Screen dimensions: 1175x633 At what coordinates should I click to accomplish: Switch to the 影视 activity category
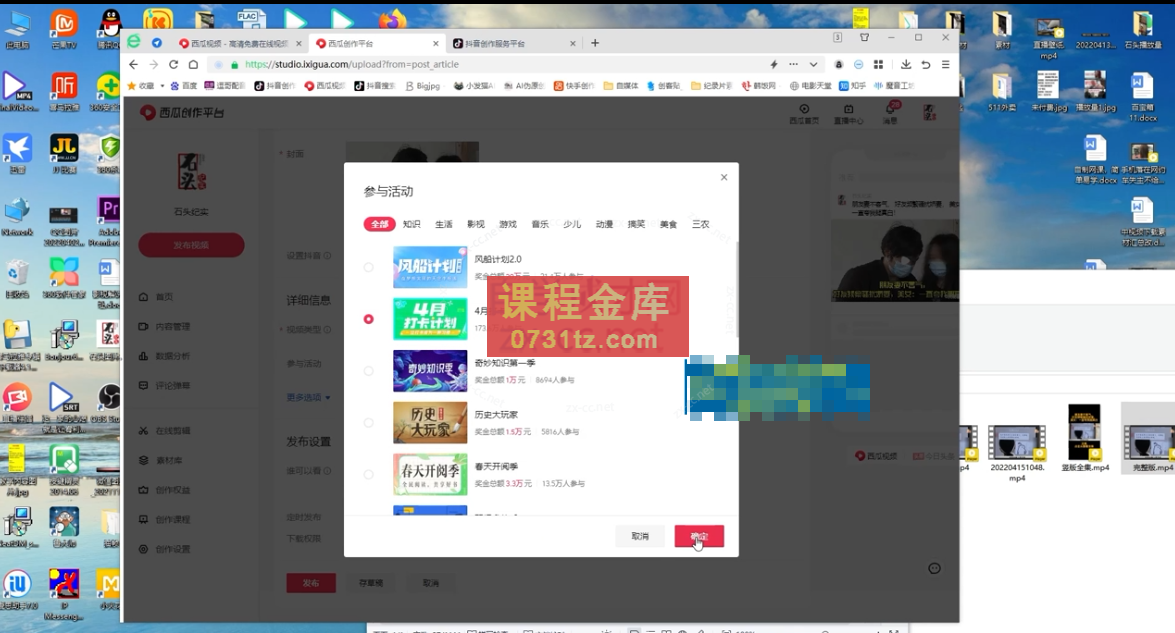(x=476, y=224)
